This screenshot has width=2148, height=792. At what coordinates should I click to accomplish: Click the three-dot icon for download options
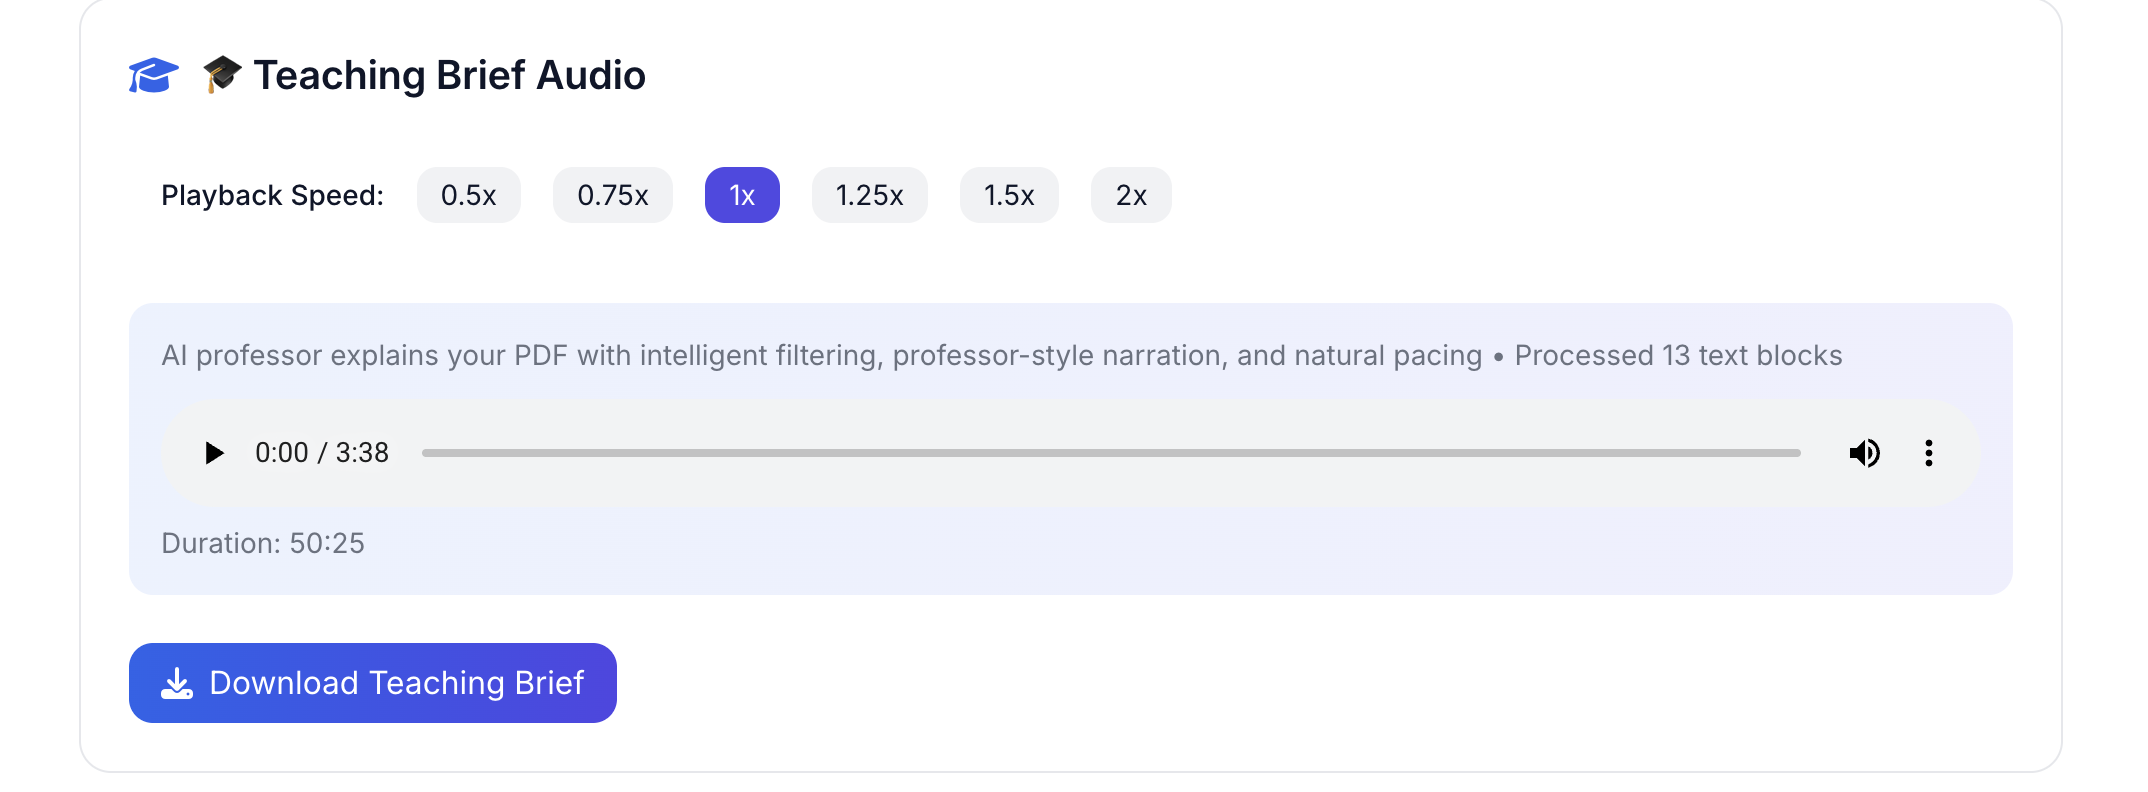coord(1929,453)
